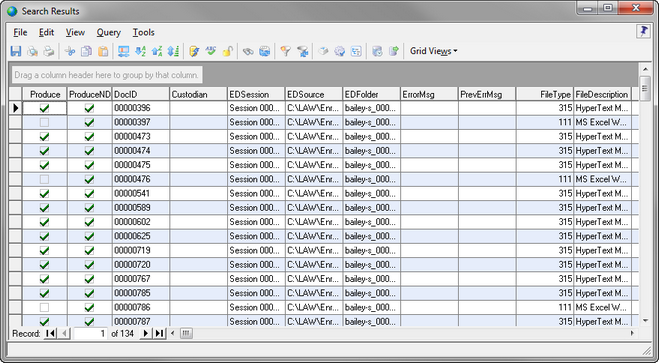This screenshot has height=363, width=659.
Task: Click the blue tree list icon
Action: pyautogui.click(x=356, y=51)
